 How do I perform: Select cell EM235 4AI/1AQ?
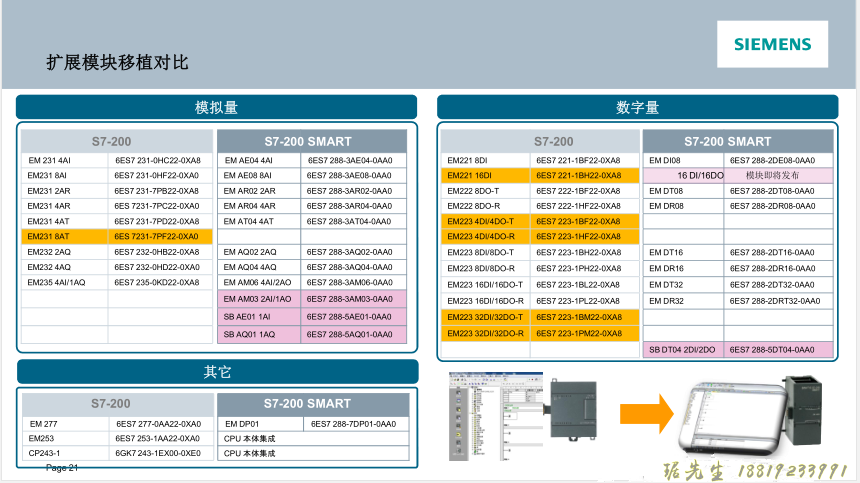point(64,282)
